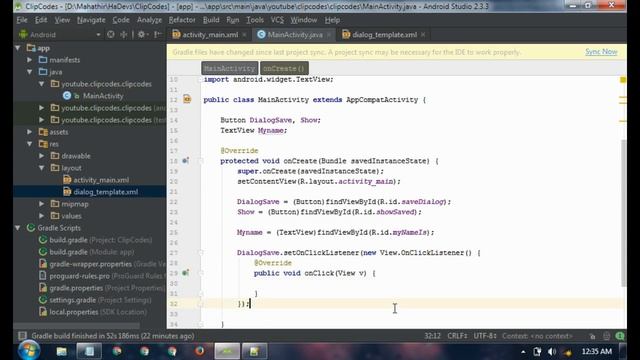Click the Windows Start orb

coord(29,351)
